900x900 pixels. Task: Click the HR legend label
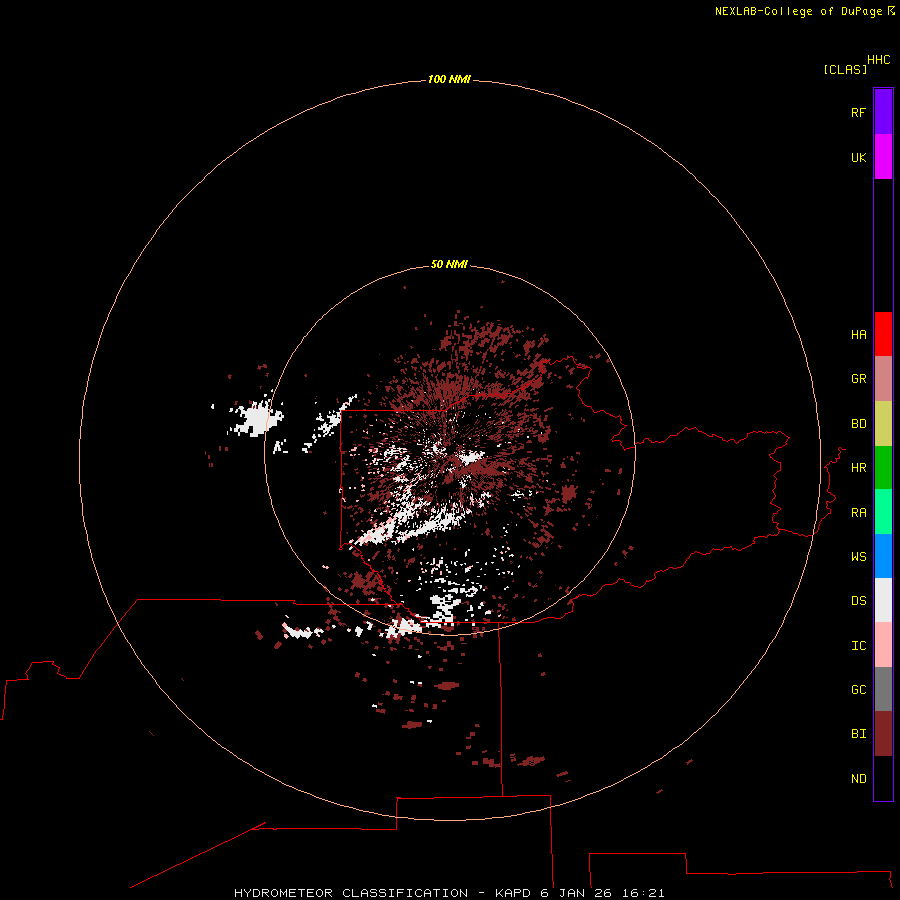click(x=858, y=468)
